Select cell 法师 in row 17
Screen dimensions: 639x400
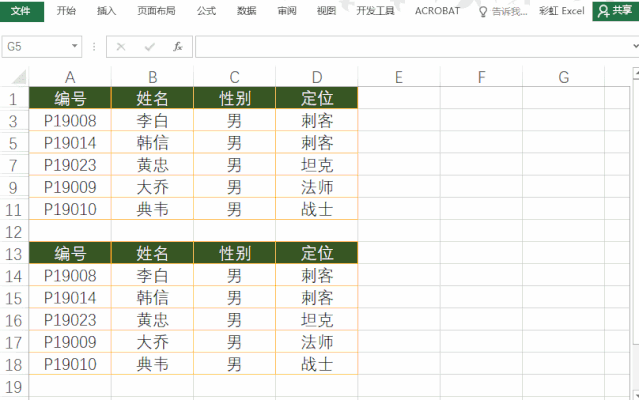click(317, 342)
